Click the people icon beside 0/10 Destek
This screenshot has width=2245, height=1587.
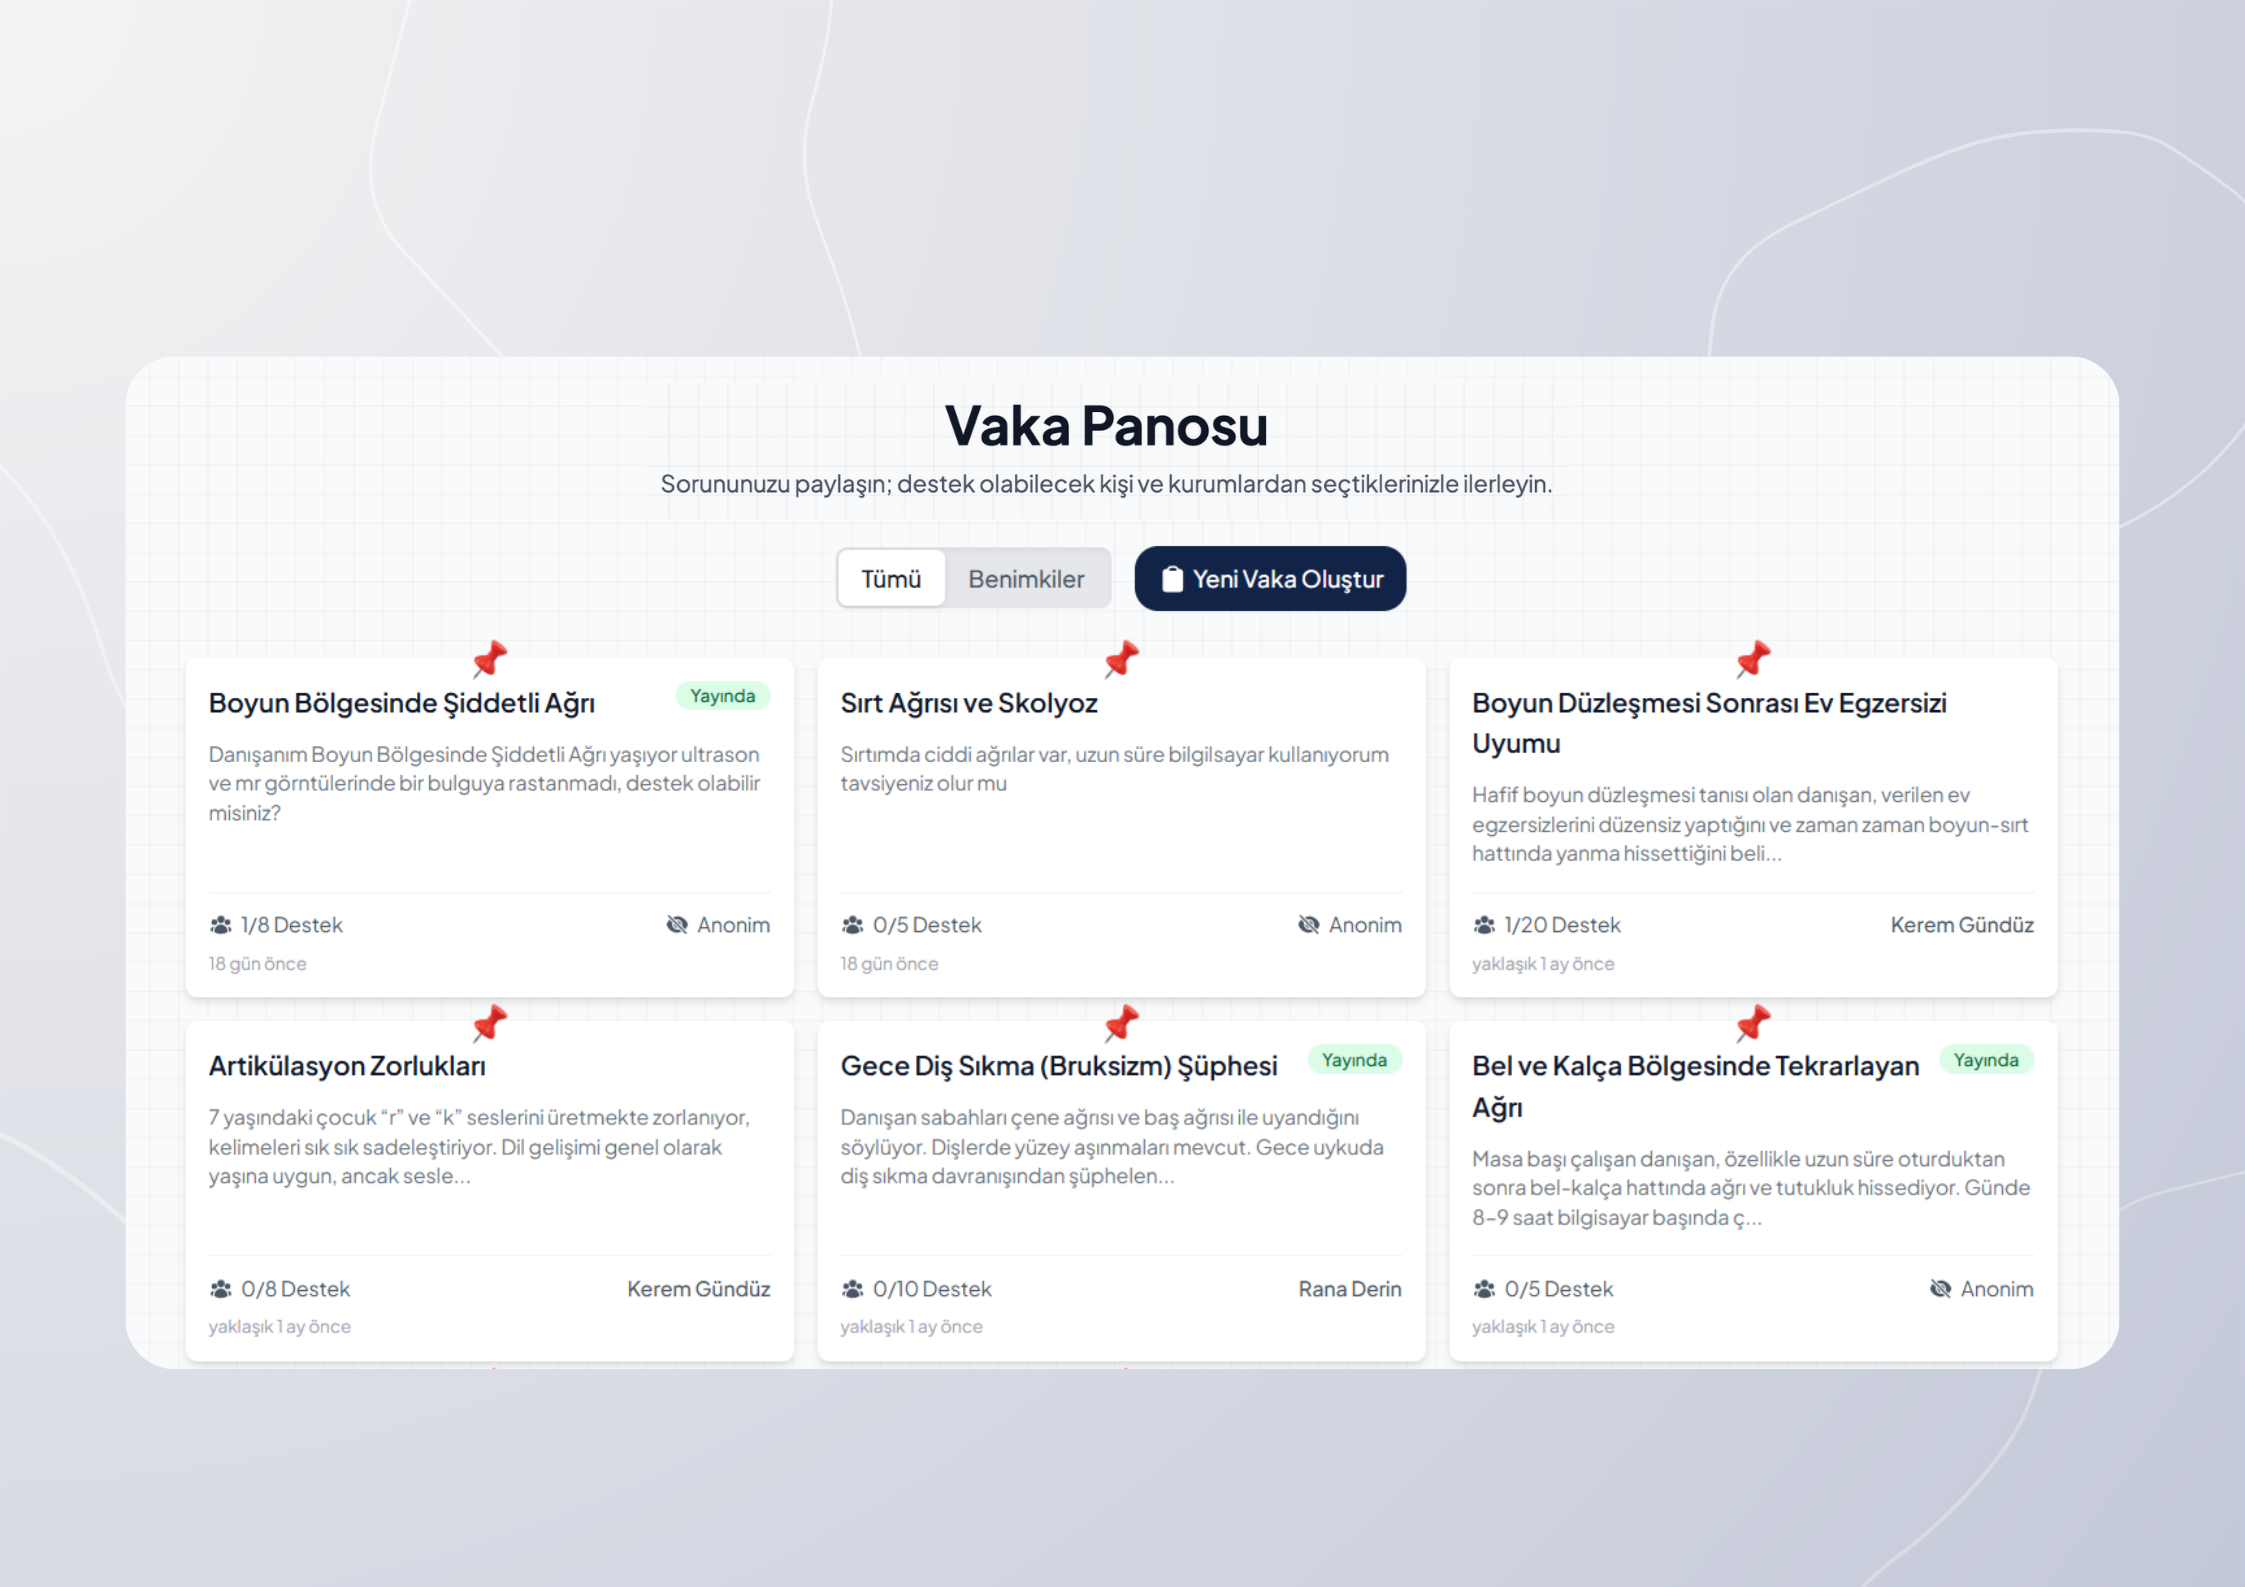[x=852, y=1289]
